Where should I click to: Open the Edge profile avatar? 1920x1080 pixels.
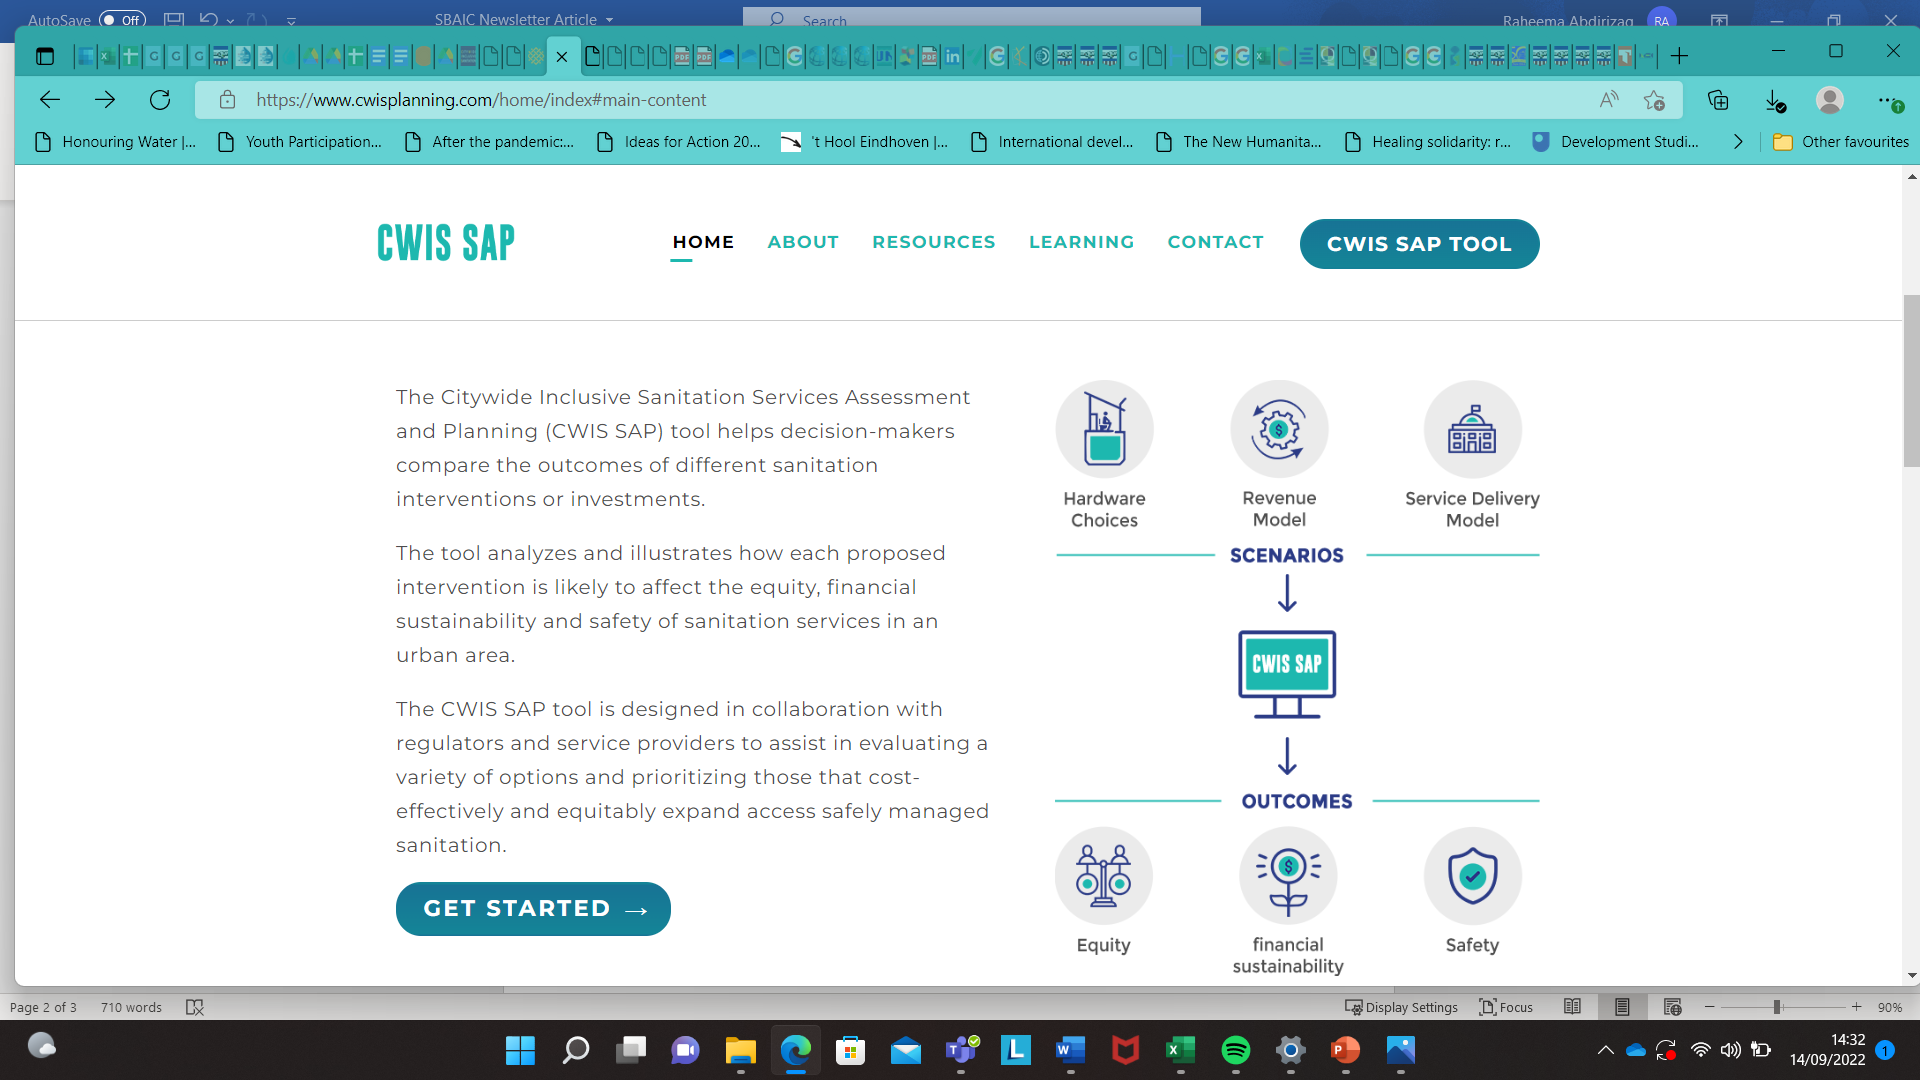click(x=1830, y=100)
